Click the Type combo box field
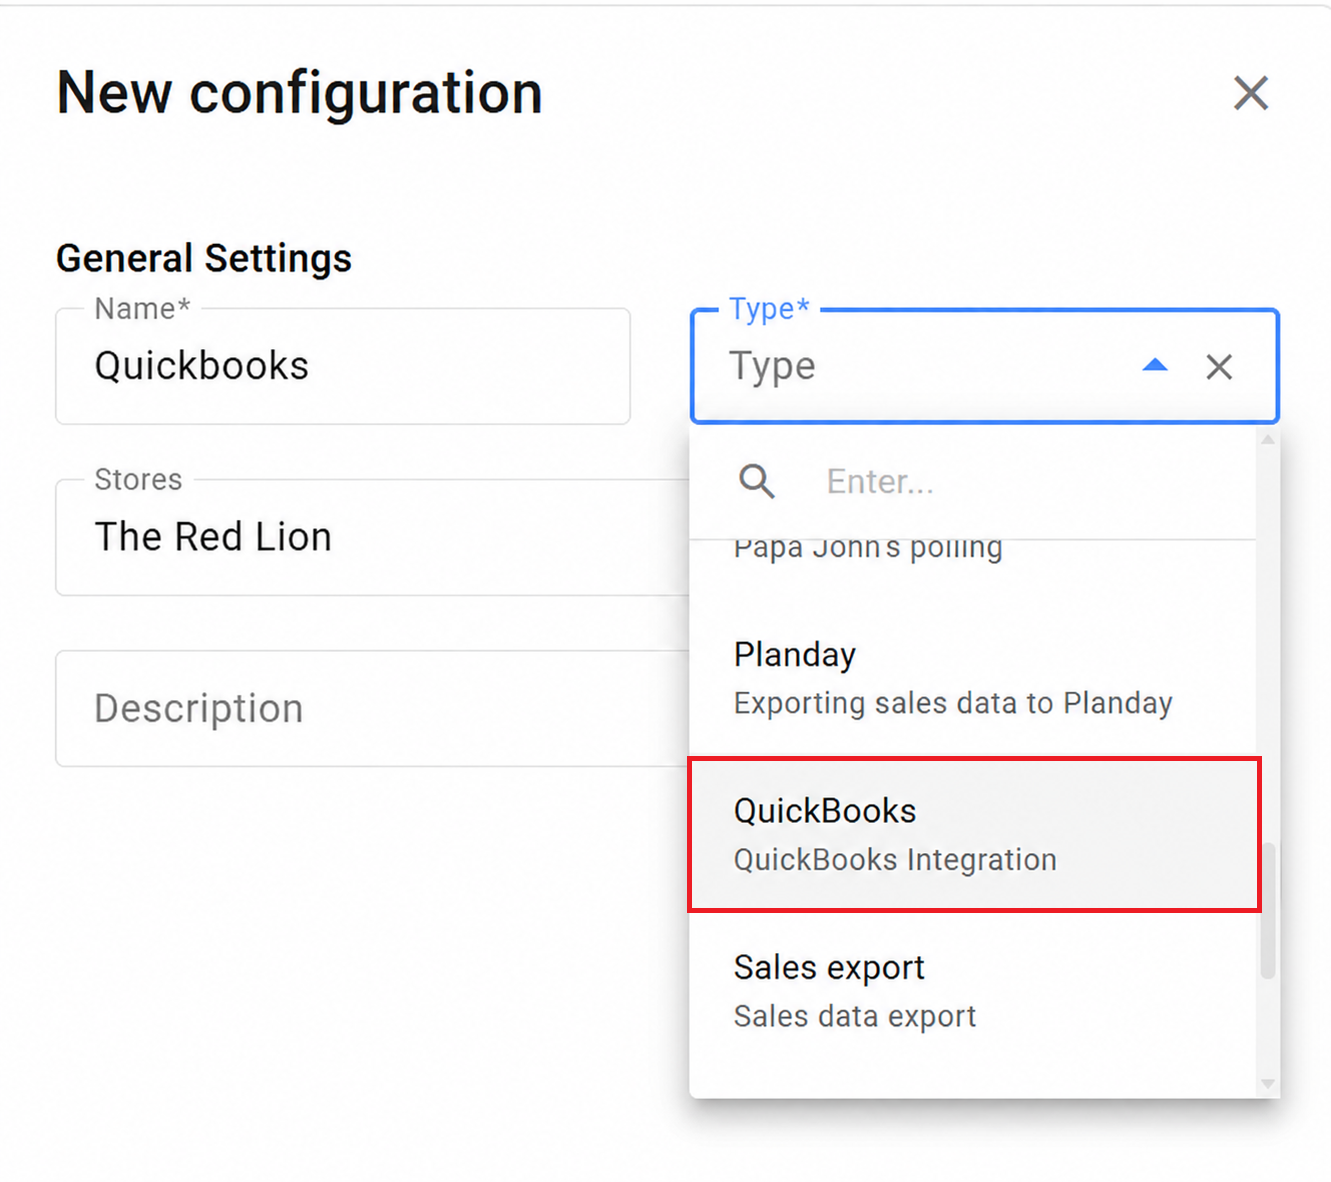Viewport: 1331px width, 1182px height. click(x=985, y=366)
